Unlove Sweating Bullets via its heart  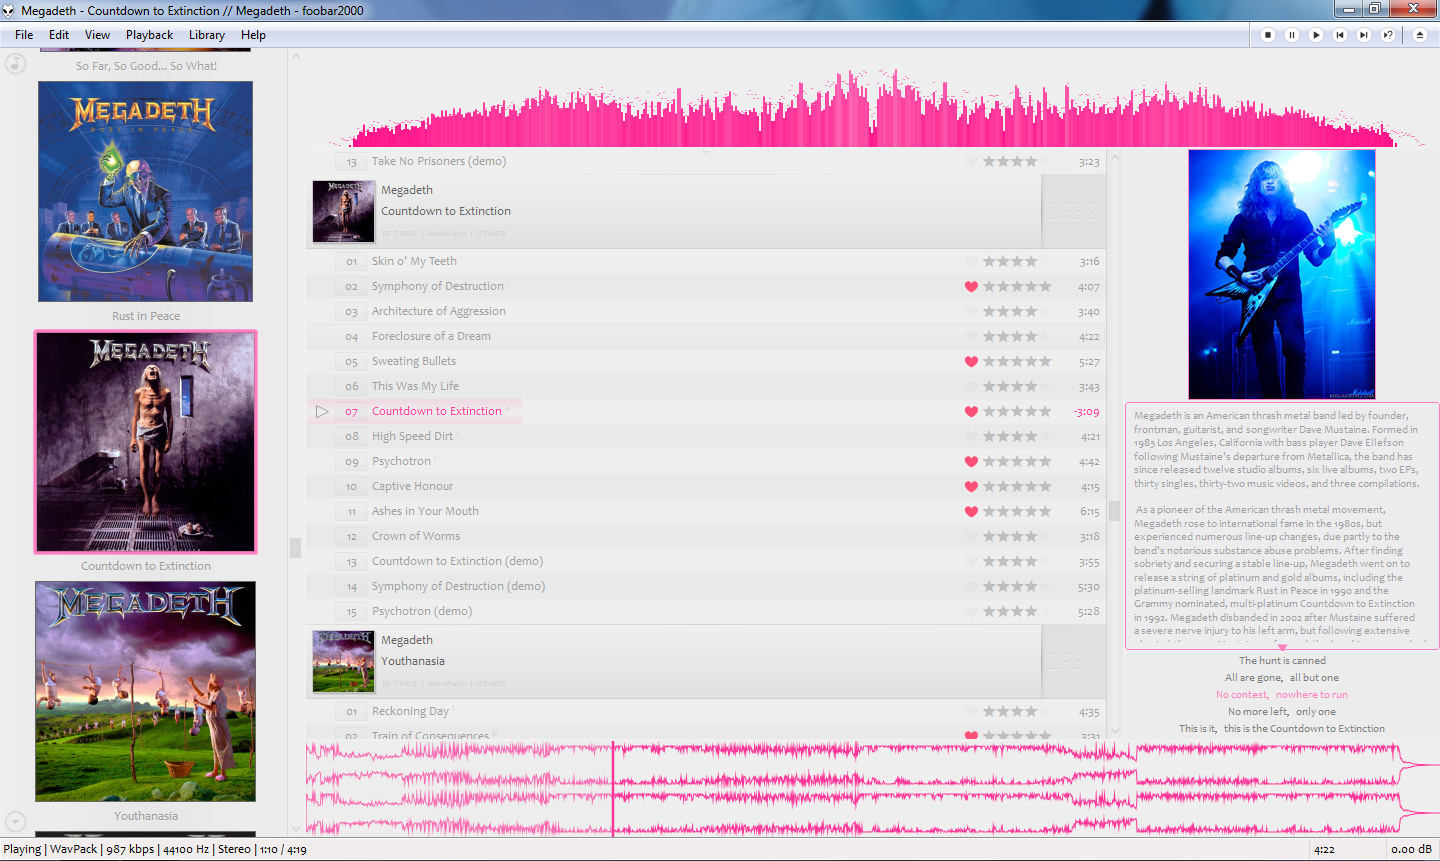[971, 361]
